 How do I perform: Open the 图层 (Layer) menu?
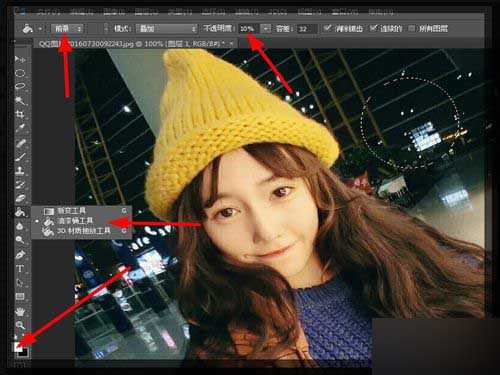click(147, 12)
